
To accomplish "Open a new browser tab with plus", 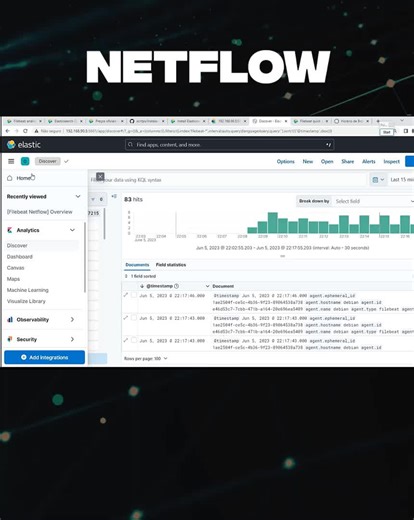I will [x=378, y=121].
